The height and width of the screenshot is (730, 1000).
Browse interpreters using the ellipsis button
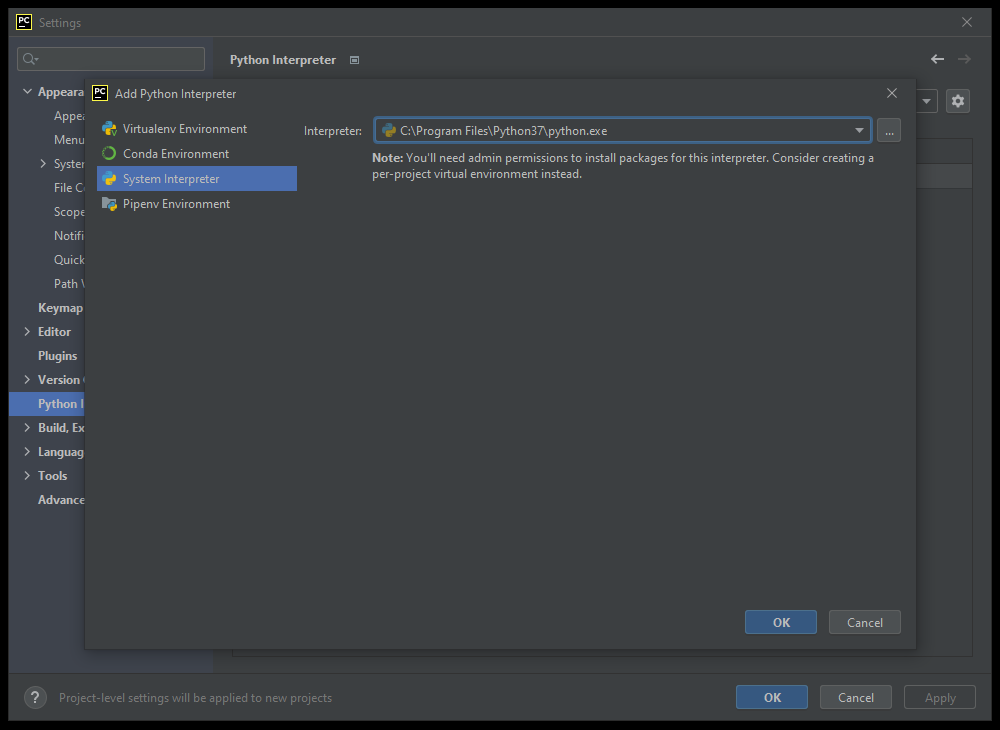[x=888, y=130]
